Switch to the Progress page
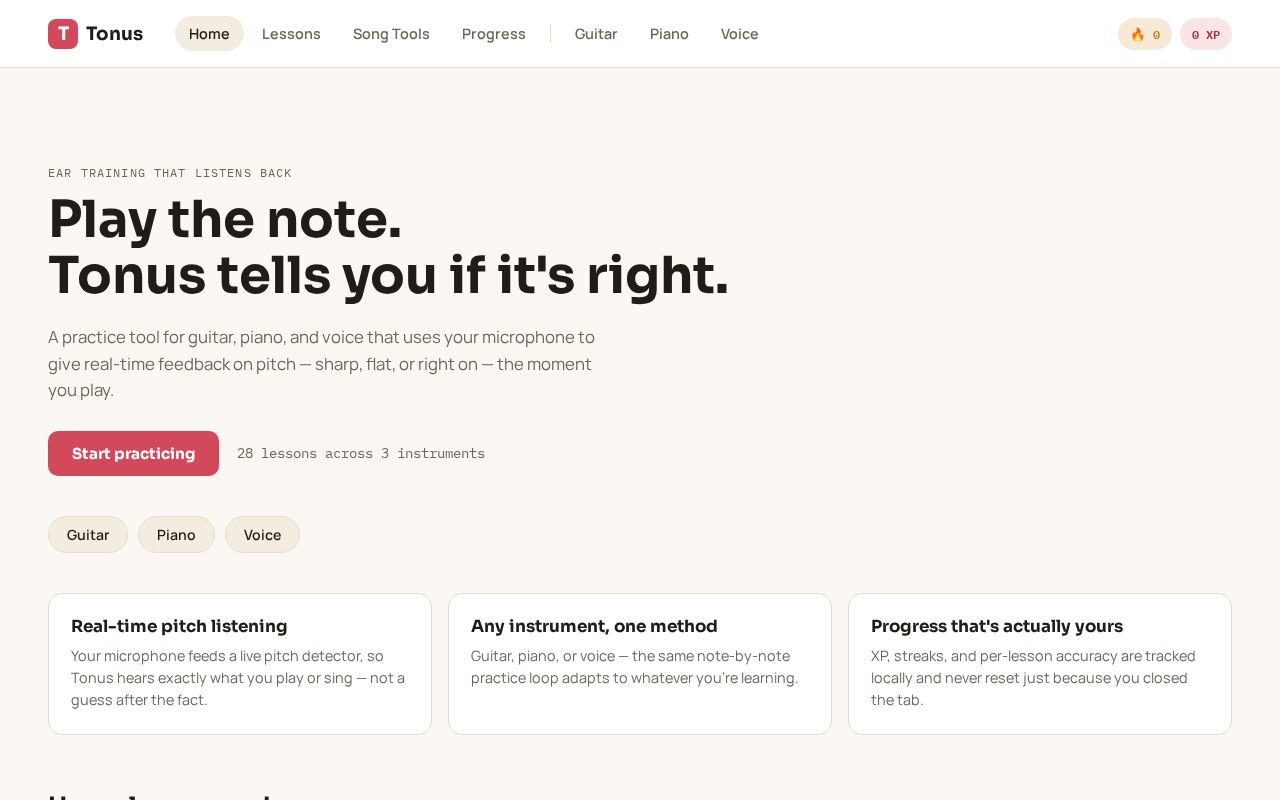This screenshot has width=1280, height=800. (494, 34)
